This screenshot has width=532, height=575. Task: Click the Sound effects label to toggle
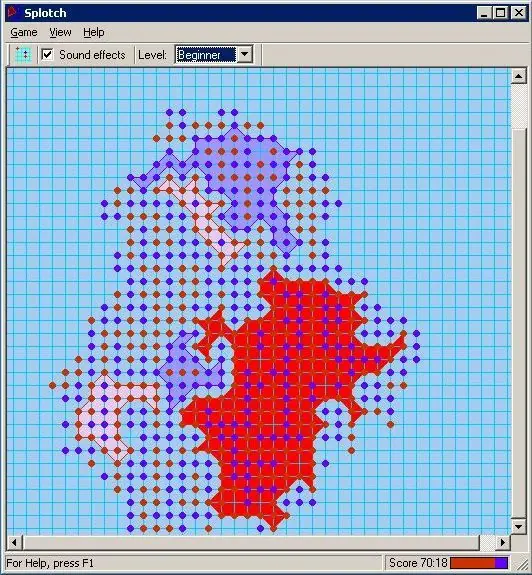point(92,55)
